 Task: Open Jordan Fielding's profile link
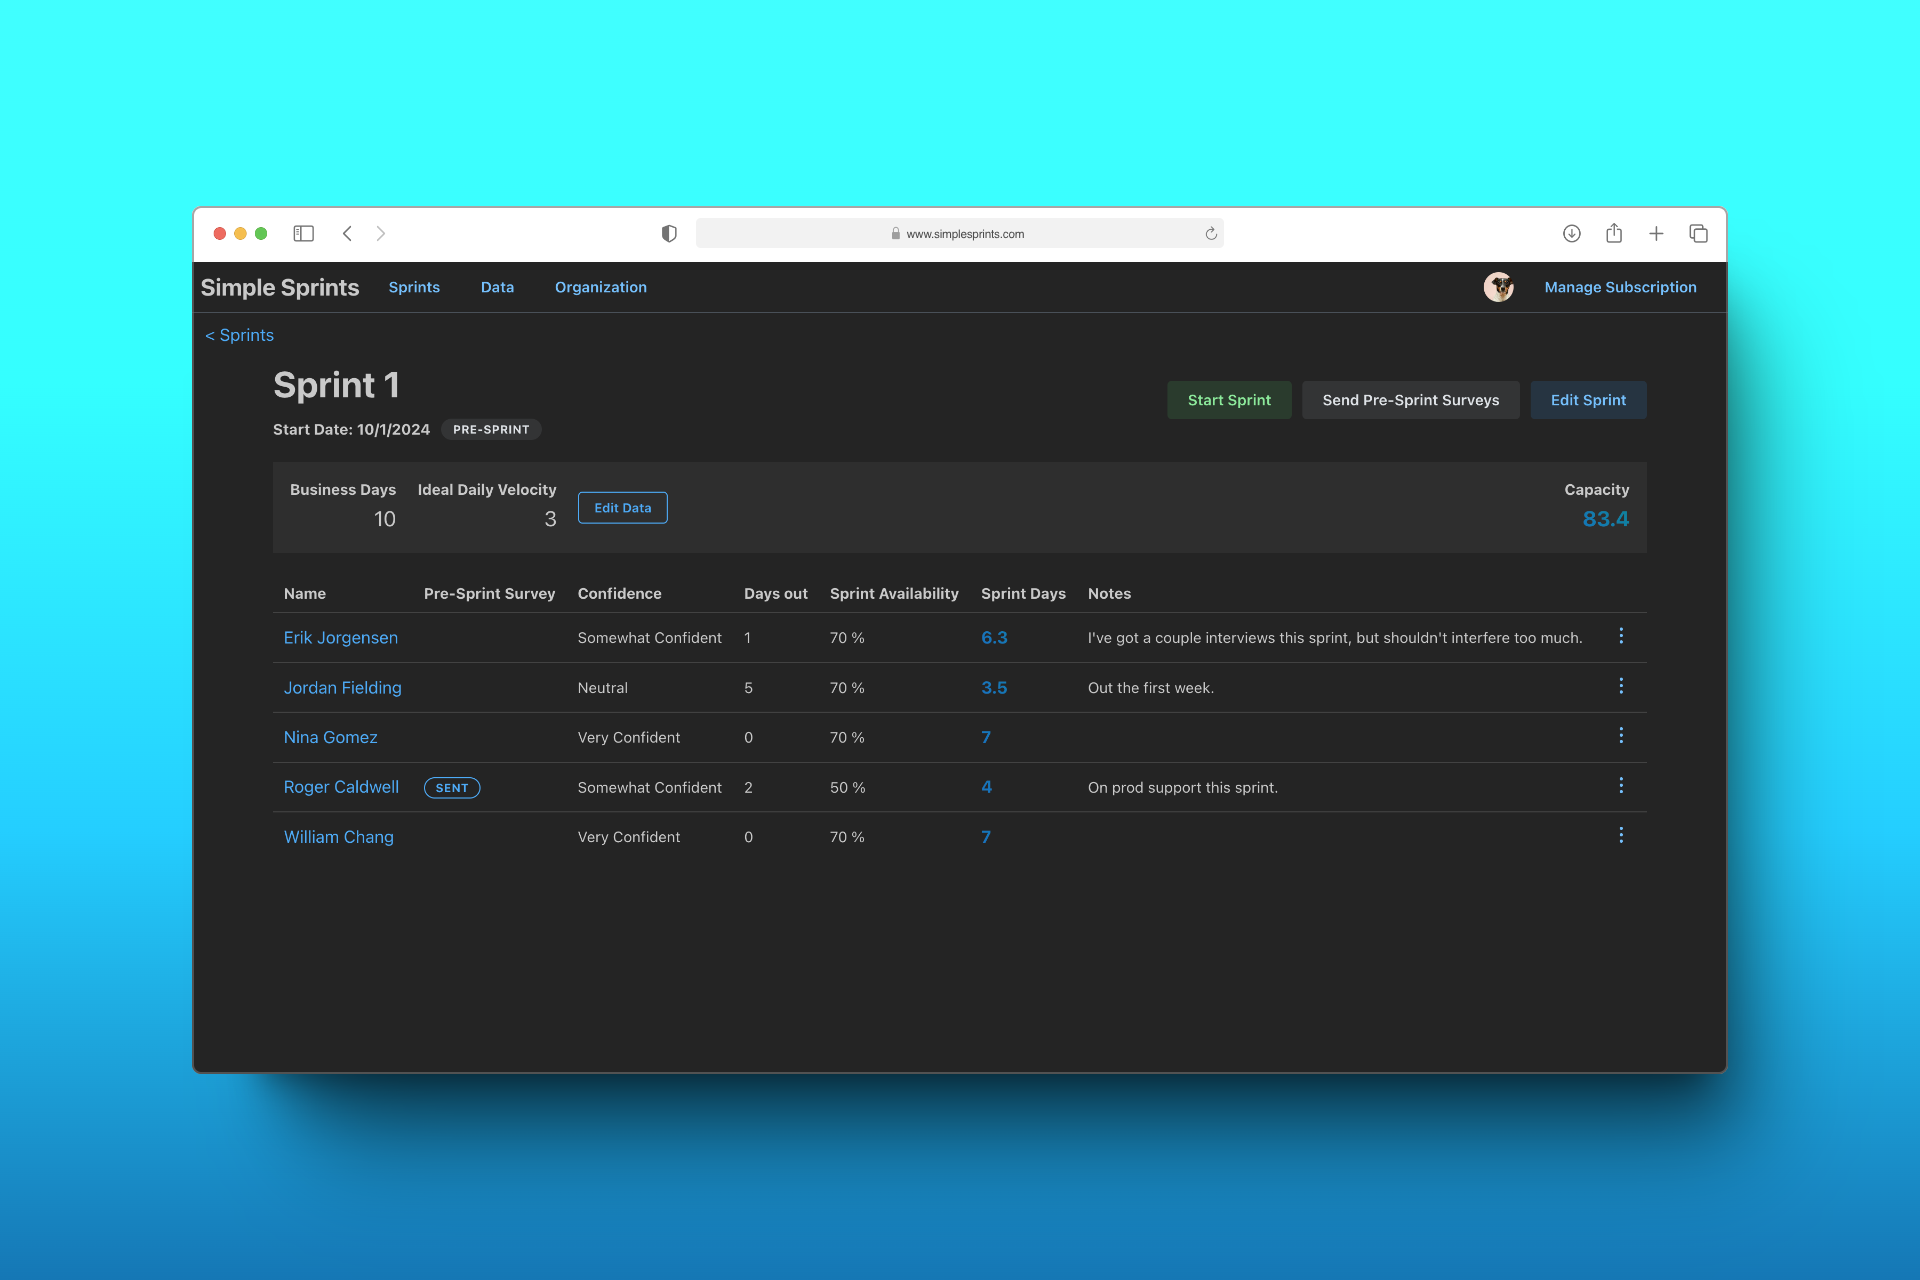tap(342, 688)
